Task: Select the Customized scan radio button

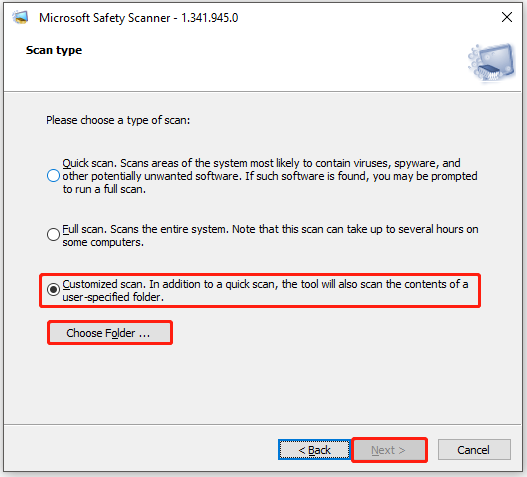Action: (x=53, y=289)
